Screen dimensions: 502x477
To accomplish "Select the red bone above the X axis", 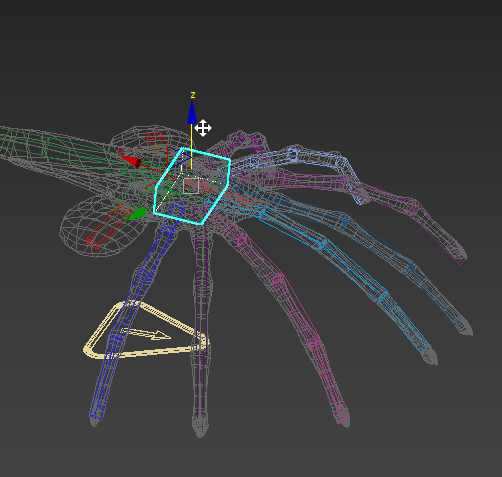I will pyautogui.click(x=156, y=139).
